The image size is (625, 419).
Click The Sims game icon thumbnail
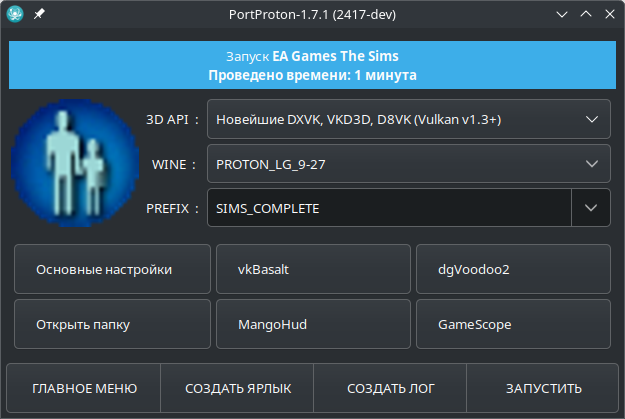(75, 163)
